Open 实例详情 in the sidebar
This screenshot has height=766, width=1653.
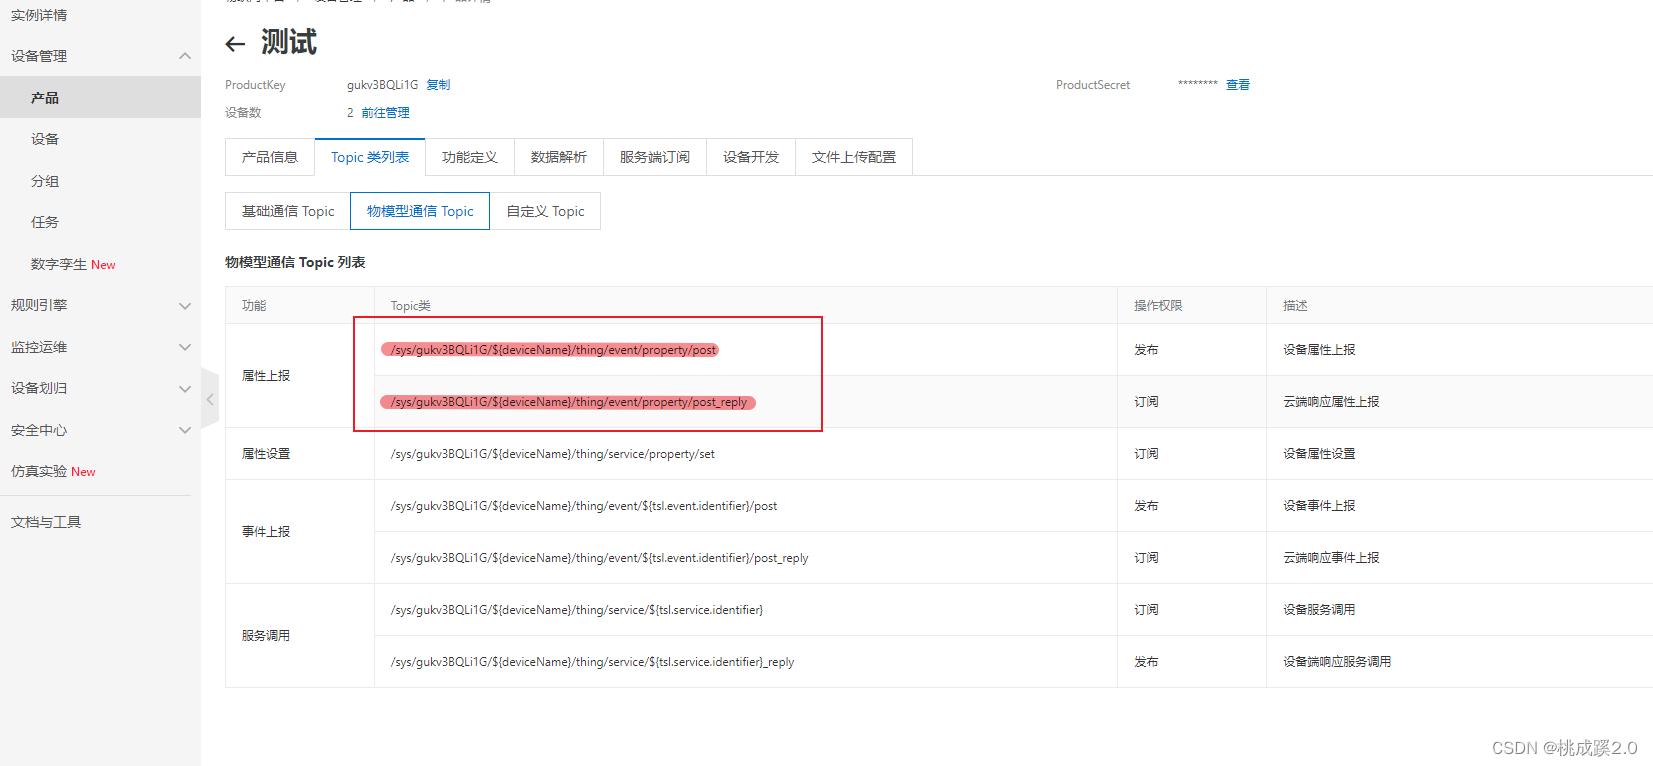(39, 15)
